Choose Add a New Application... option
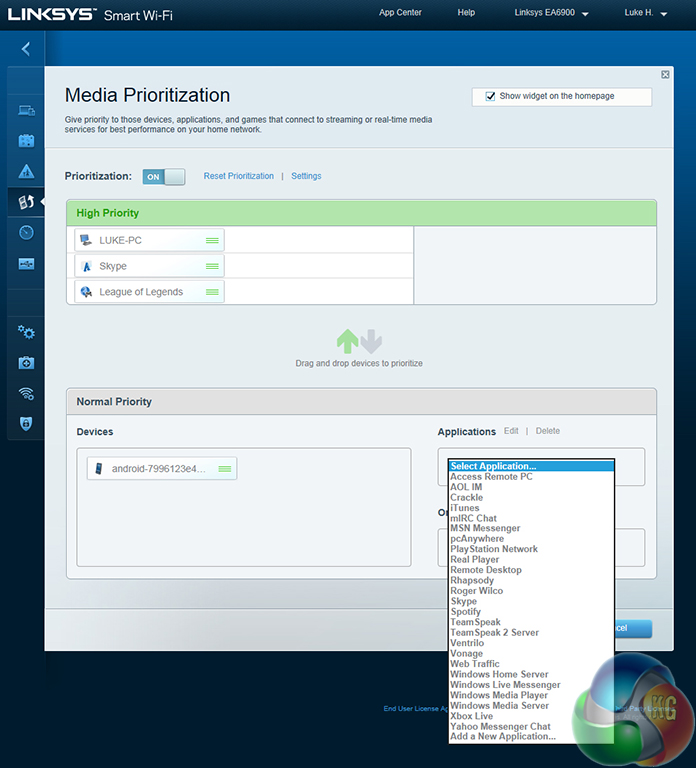696x768 pixels. click(x=531, y=736)
